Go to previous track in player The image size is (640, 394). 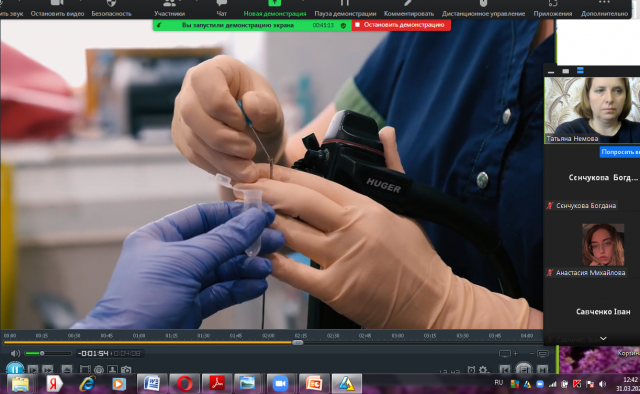click(505, 370)
